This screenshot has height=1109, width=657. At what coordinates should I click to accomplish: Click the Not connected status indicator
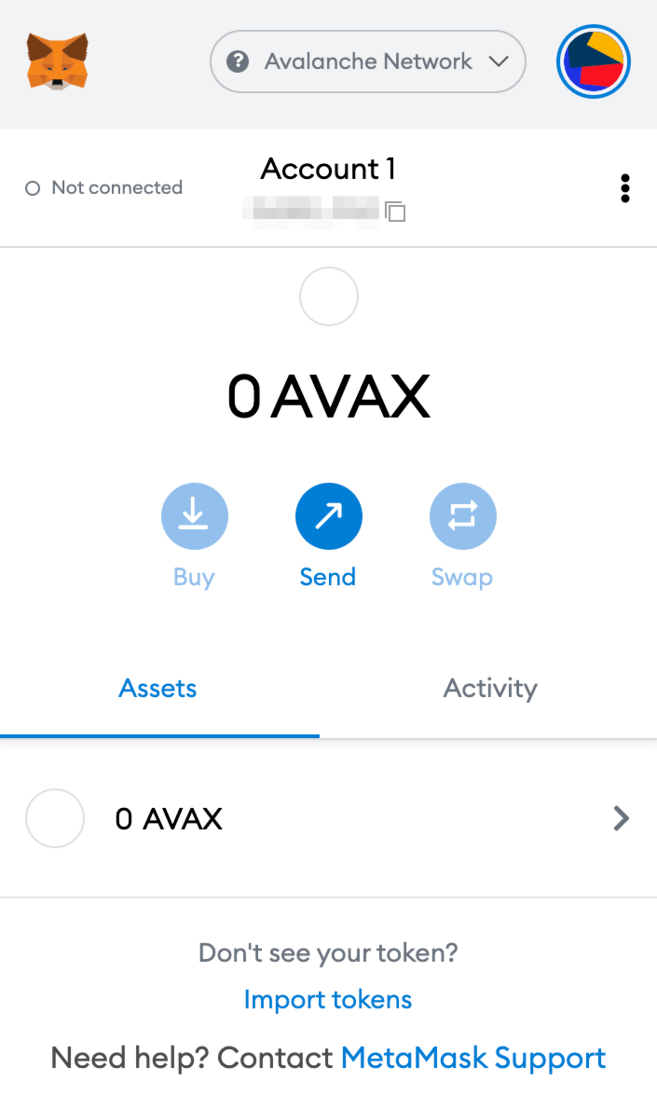[104, 188]
